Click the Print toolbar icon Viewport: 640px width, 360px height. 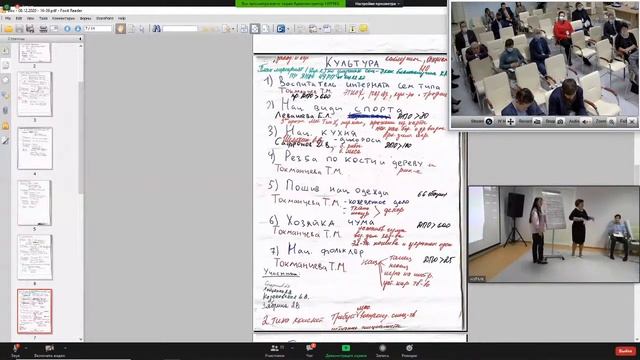click(43, 29)
